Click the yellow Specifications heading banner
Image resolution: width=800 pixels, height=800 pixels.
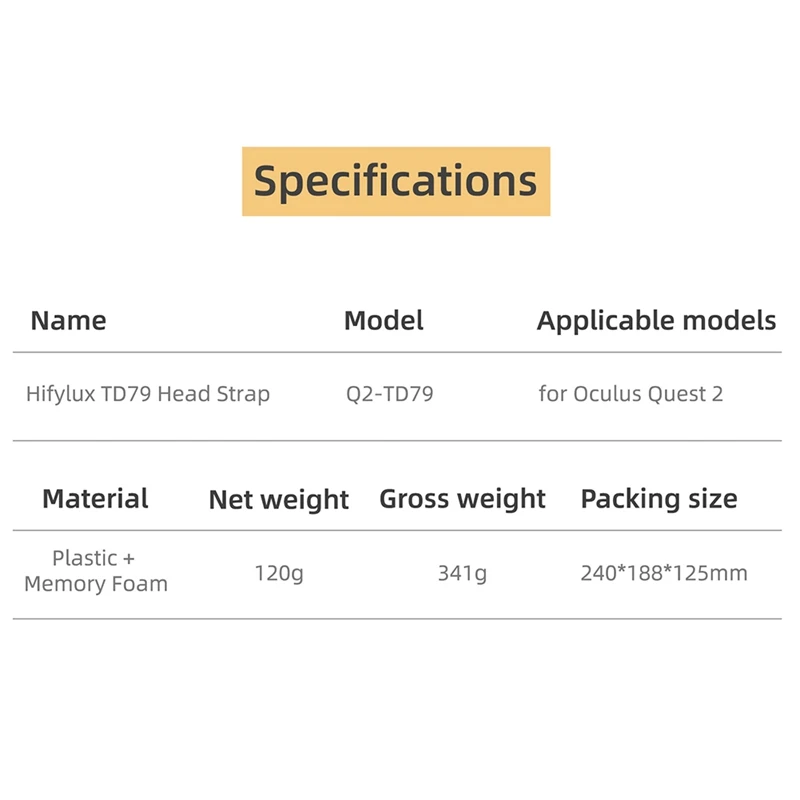[396, 181]
